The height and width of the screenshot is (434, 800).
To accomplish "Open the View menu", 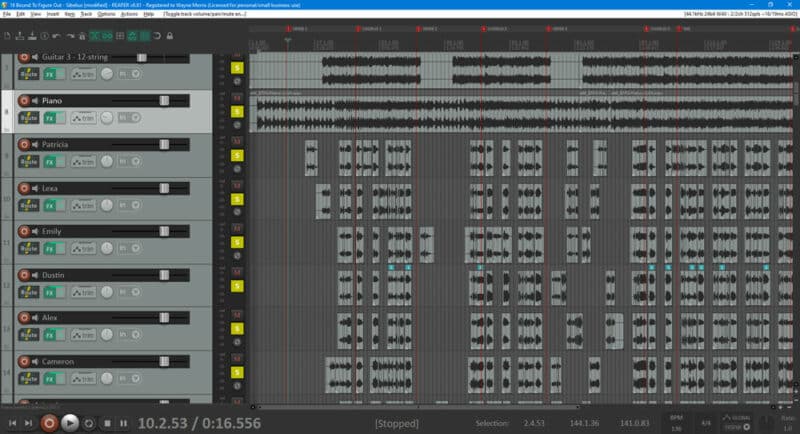I will 36,14.
